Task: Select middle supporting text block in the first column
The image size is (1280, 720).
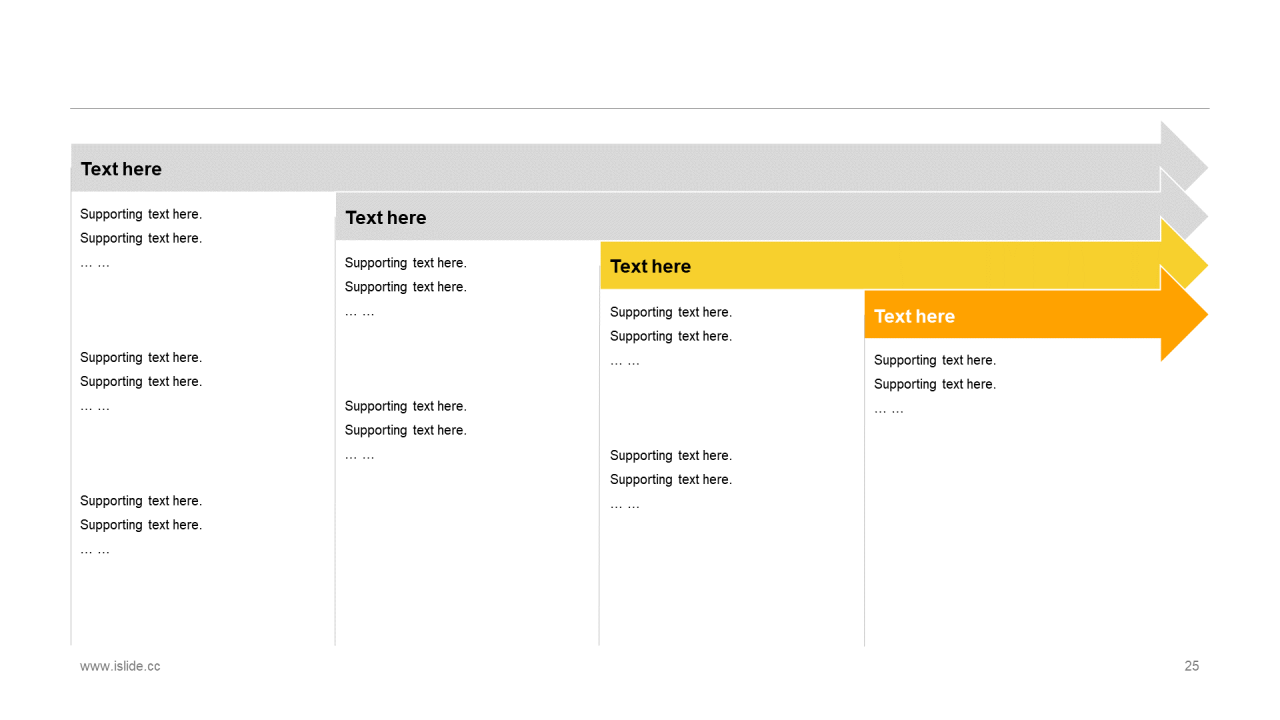Action: click(x=141, y=381)
